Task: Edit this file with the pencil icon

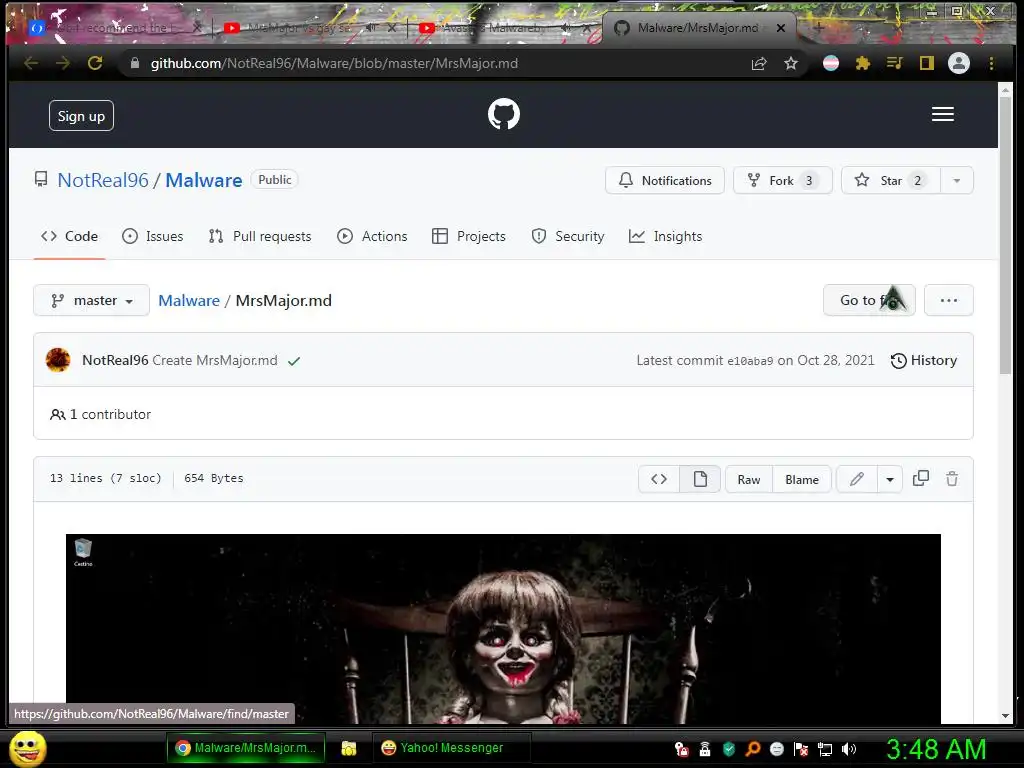Action: 857,479
